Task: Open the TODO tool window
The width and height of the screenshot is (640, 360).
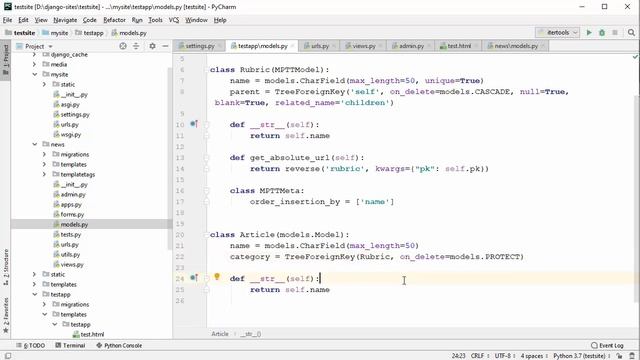Action: point(31,345)
